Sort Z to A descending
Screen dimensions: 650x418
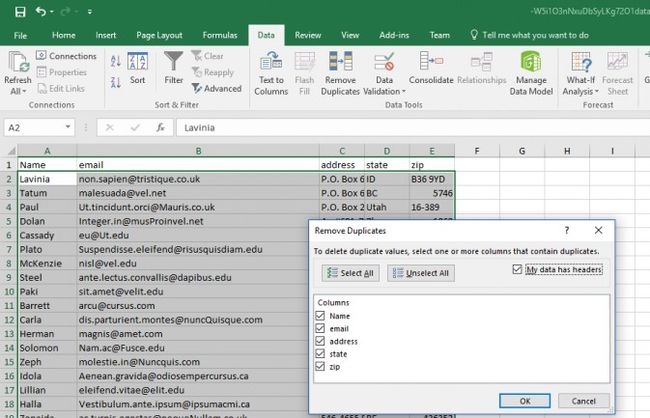(x=116, y=83)
